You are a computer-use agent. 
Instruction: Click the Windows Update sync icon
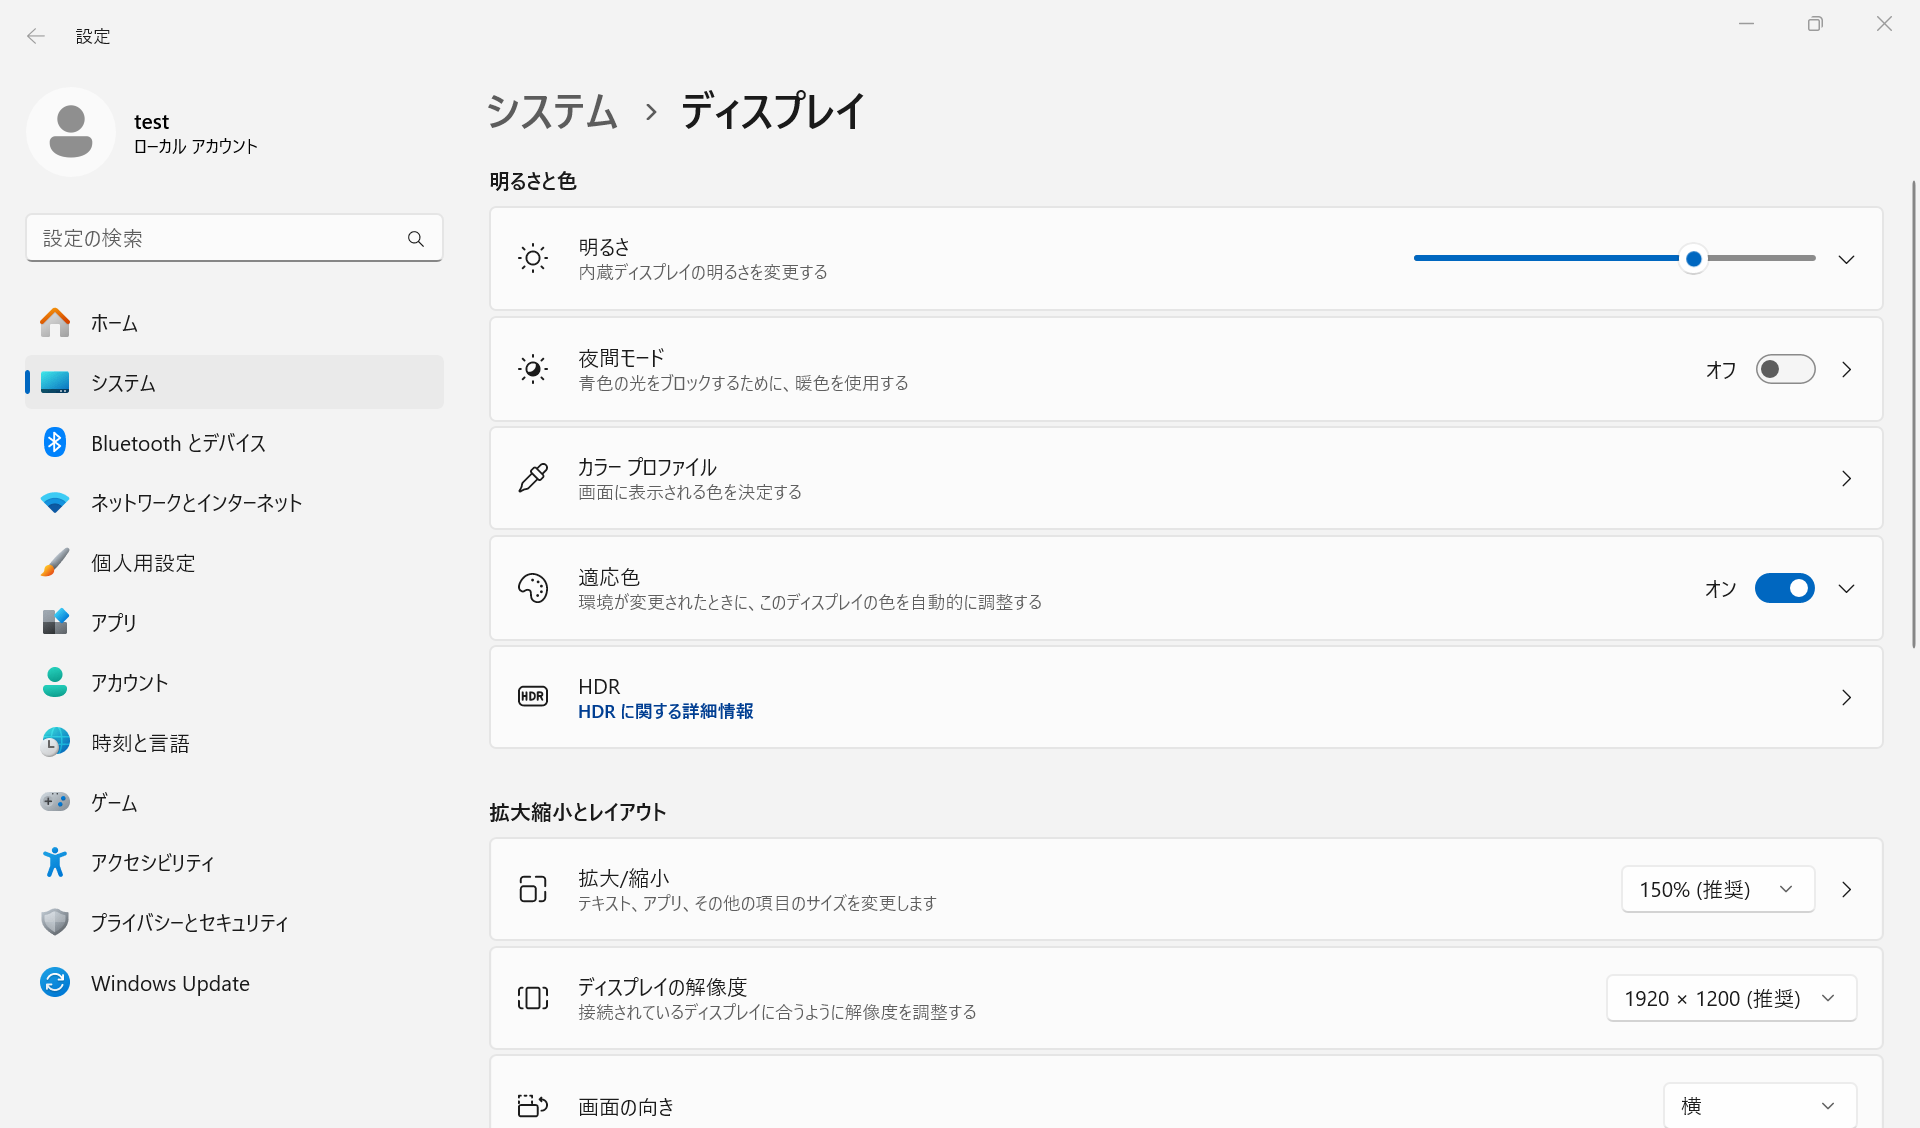click(55, 983)
